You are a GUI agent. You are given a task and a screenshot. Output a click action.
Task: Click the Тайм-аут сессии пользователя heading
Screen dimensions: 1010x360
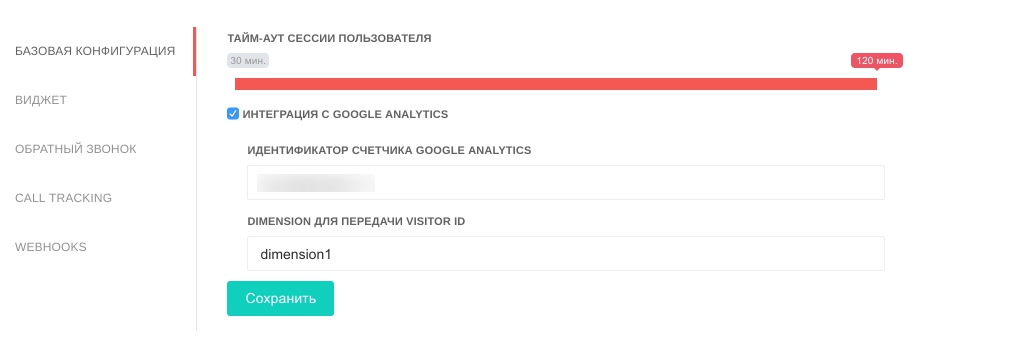tap(329, 38)
